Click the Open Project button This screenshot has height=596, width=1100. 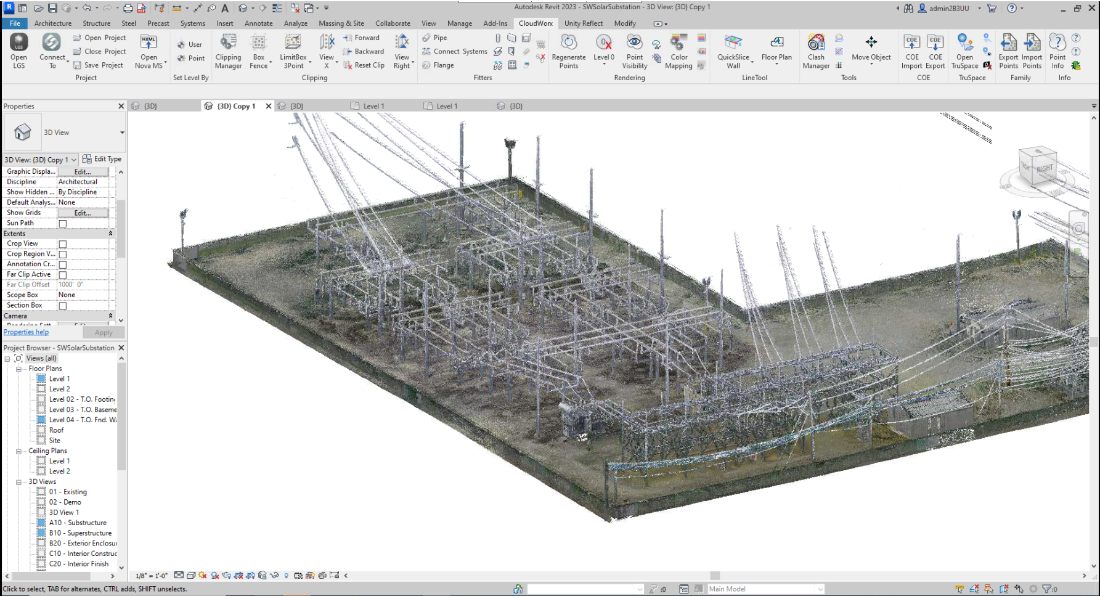point(100,38)
